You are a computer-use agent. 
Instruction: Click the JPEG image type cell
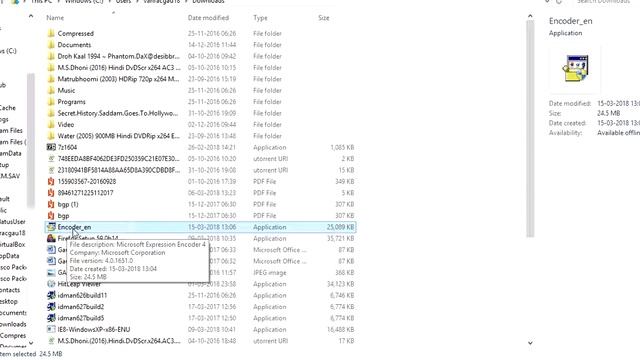tap(269, 273)
